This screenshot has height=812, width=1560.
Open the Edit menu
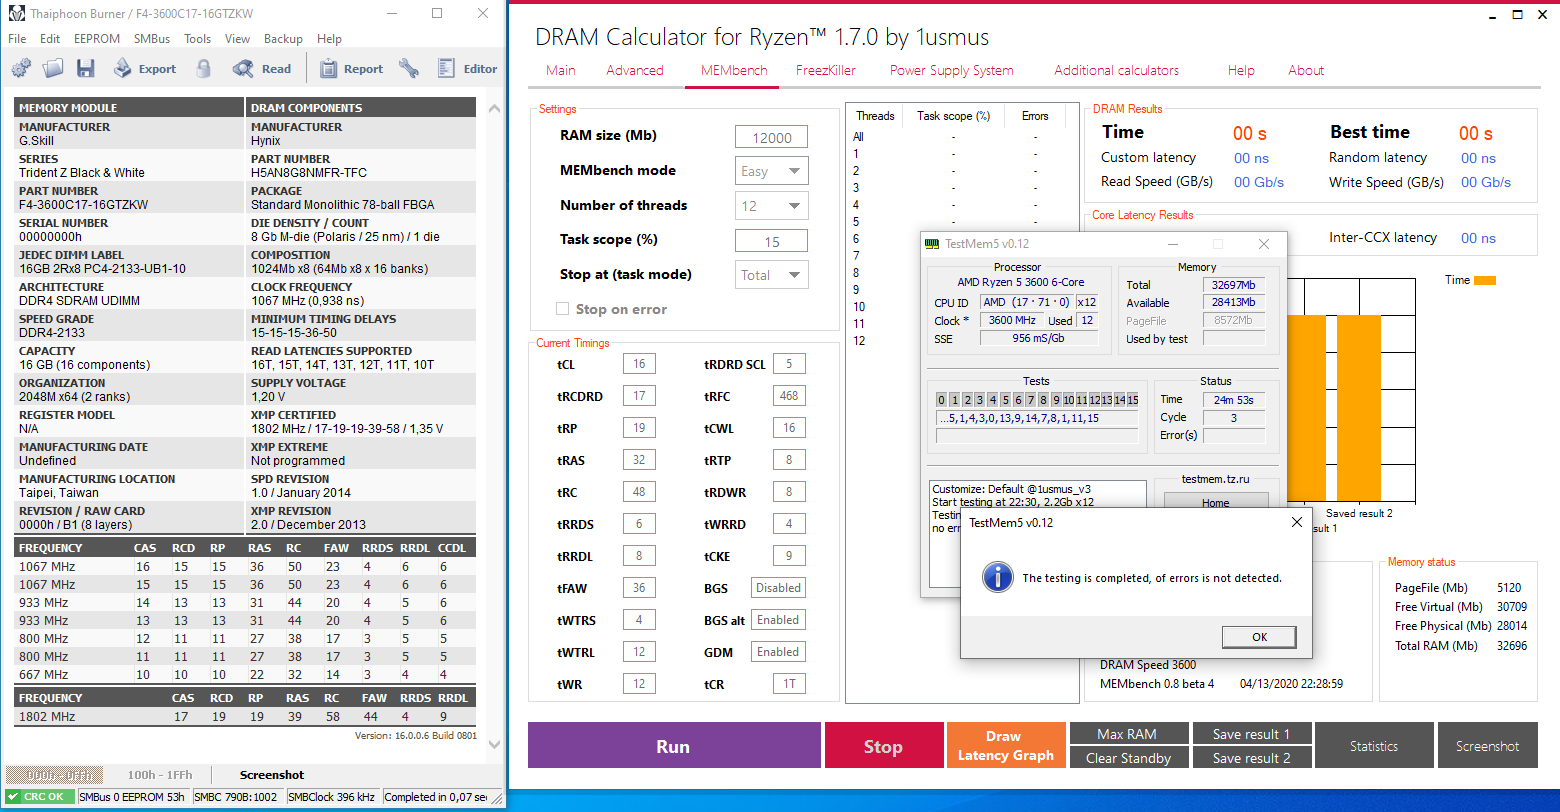click(x=50, y=39)
